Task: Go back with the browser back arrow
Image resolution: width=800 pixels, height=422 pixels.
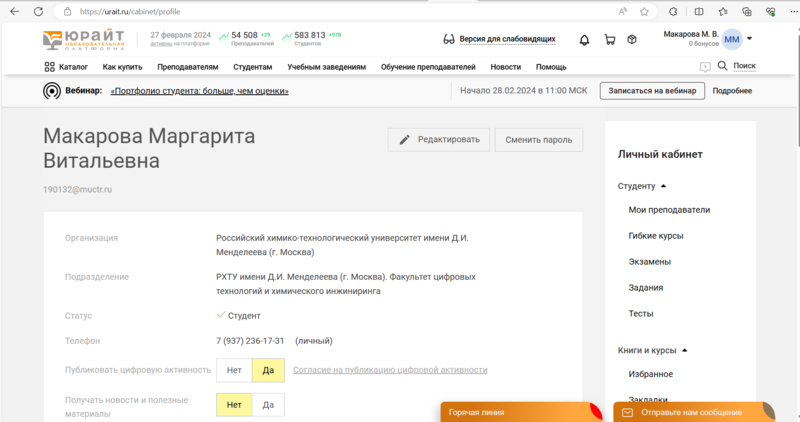Action: tap(14, 11)
